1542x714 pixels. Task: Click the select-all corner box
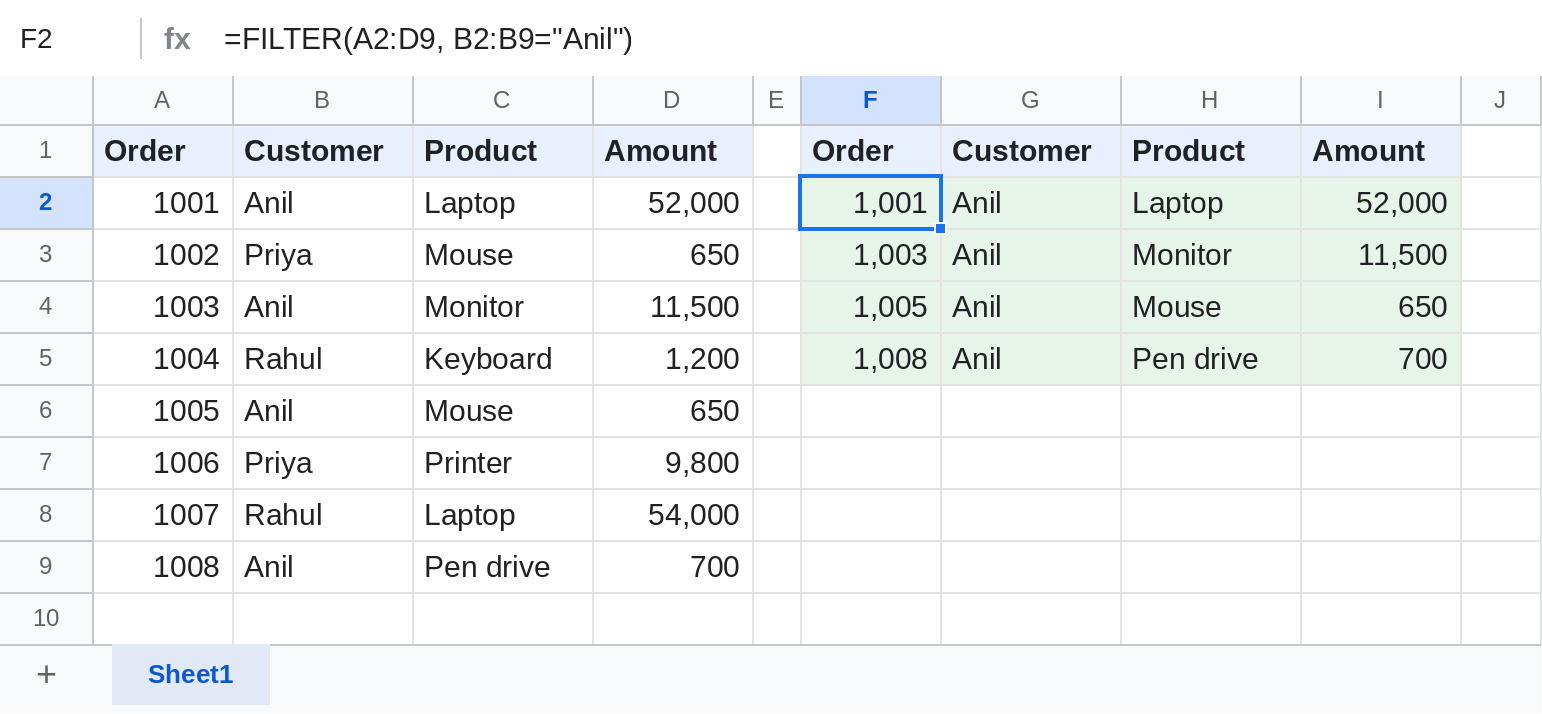click(46, 100)
